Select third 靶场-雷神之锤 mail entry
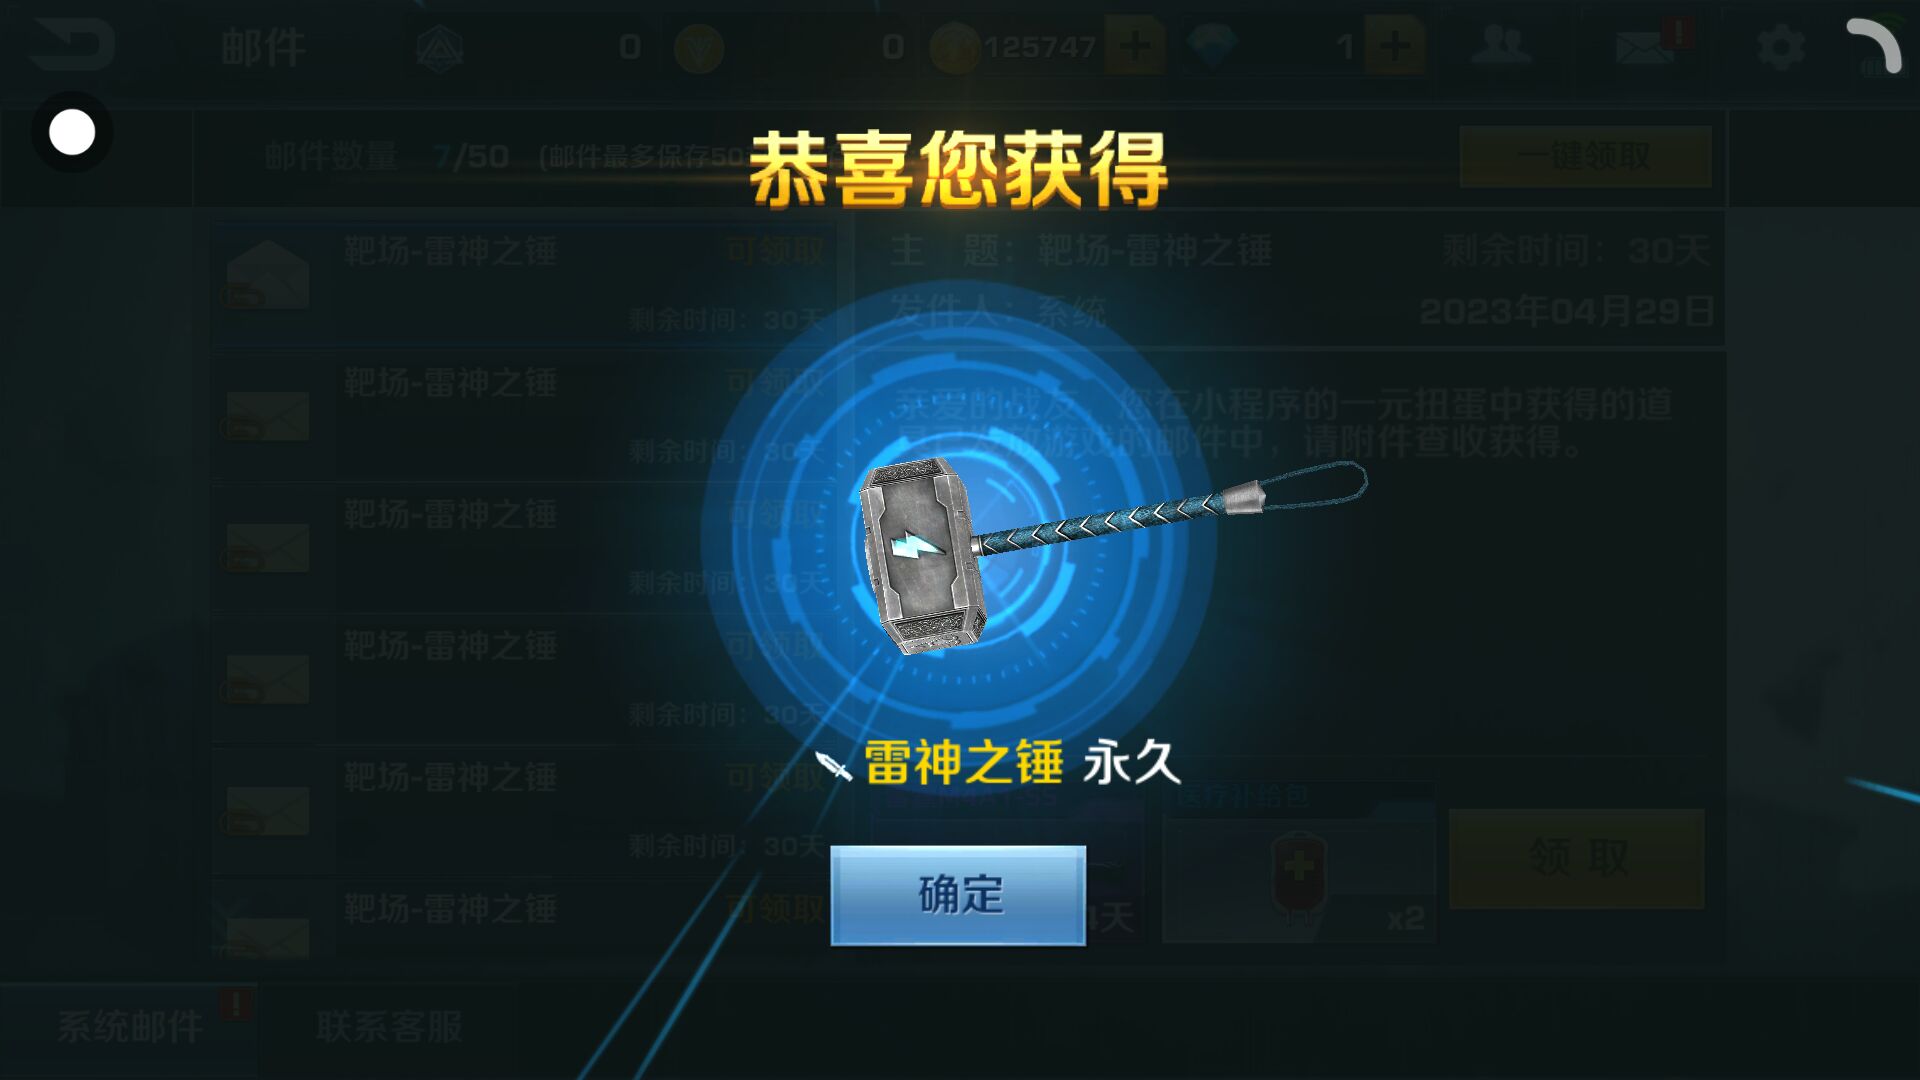 (x=521, y=546)
